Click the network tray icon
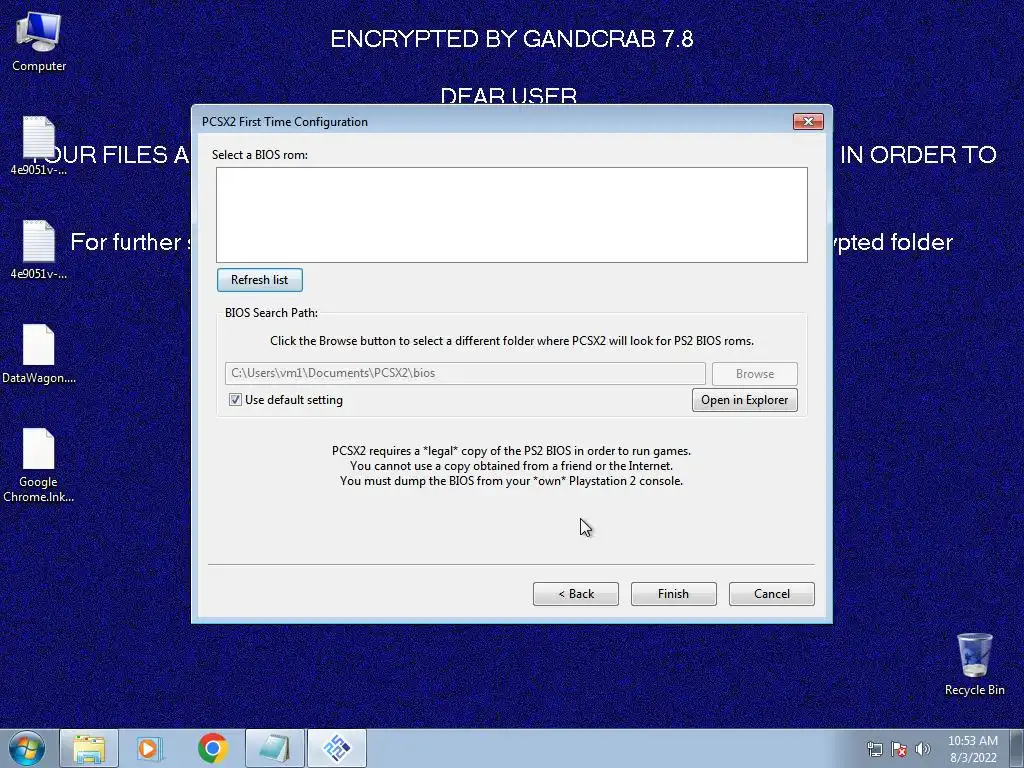Viewport: 1024px width, 768px height. [874, 749]
